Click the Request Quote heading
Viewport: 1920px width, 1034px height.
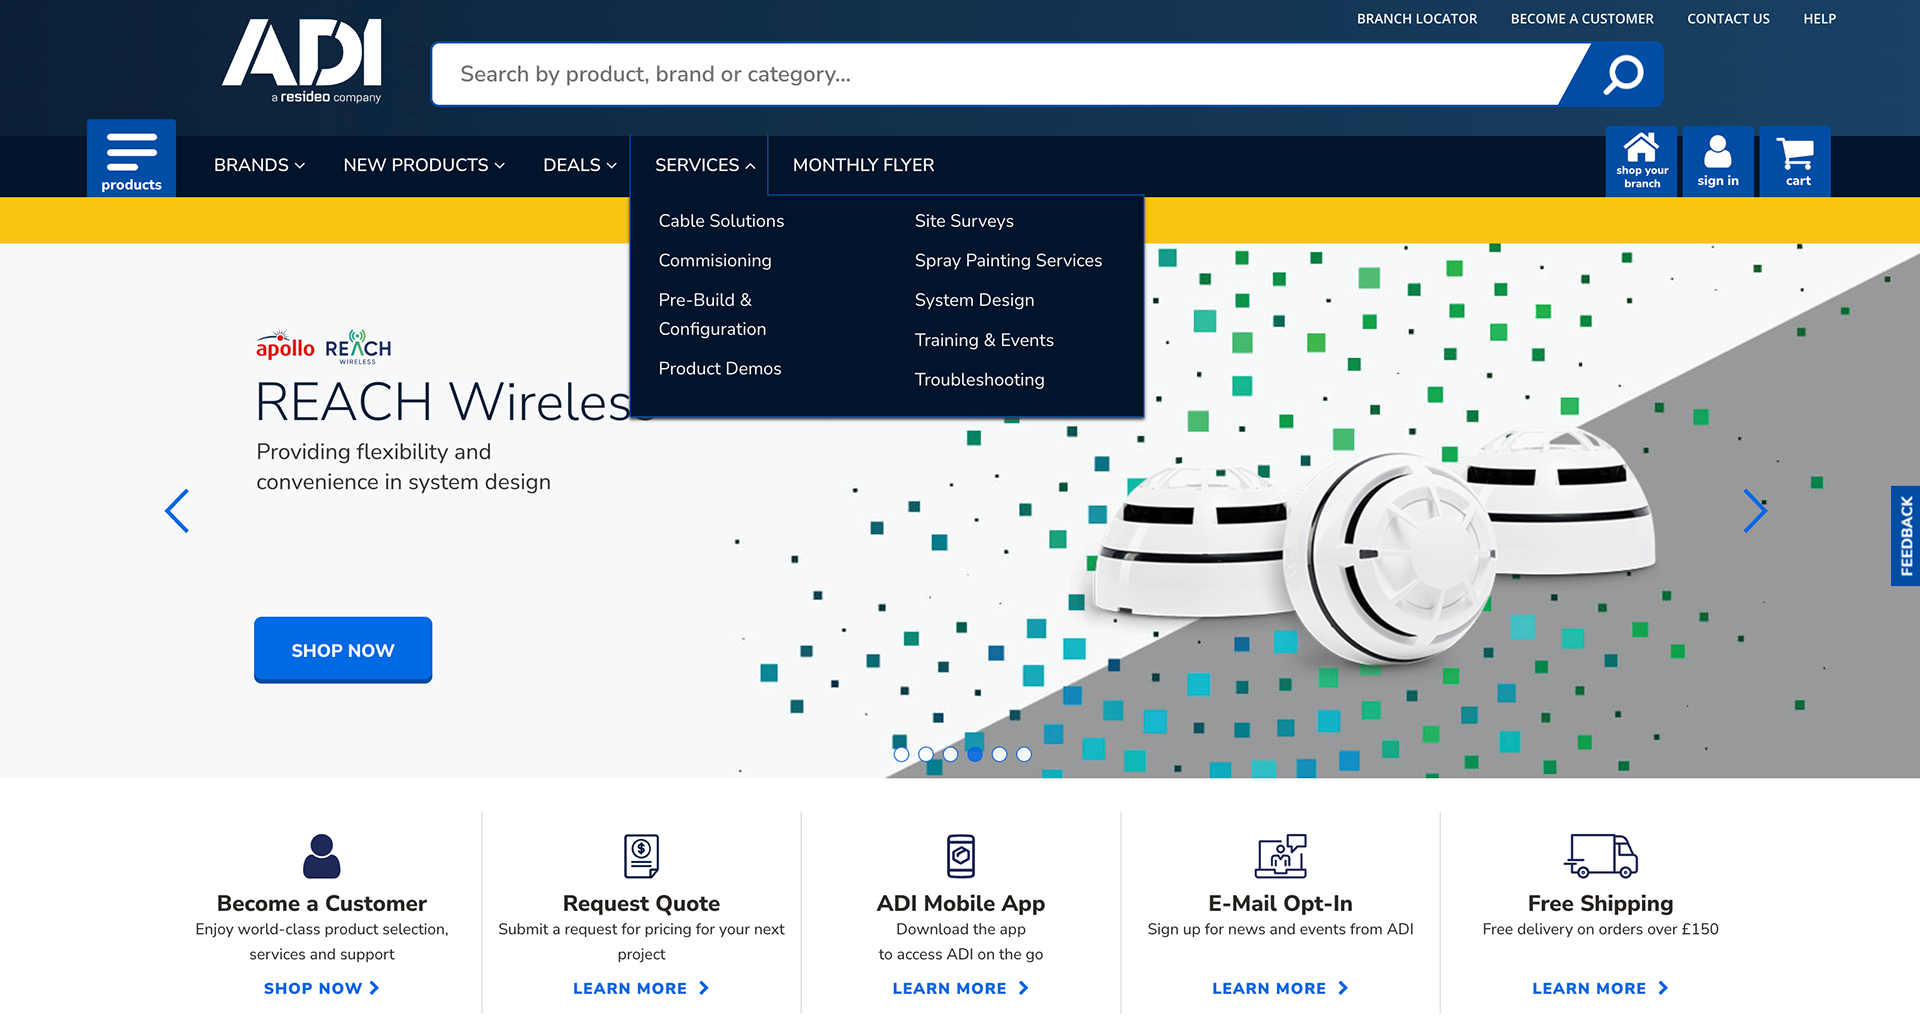coord(641,903)
